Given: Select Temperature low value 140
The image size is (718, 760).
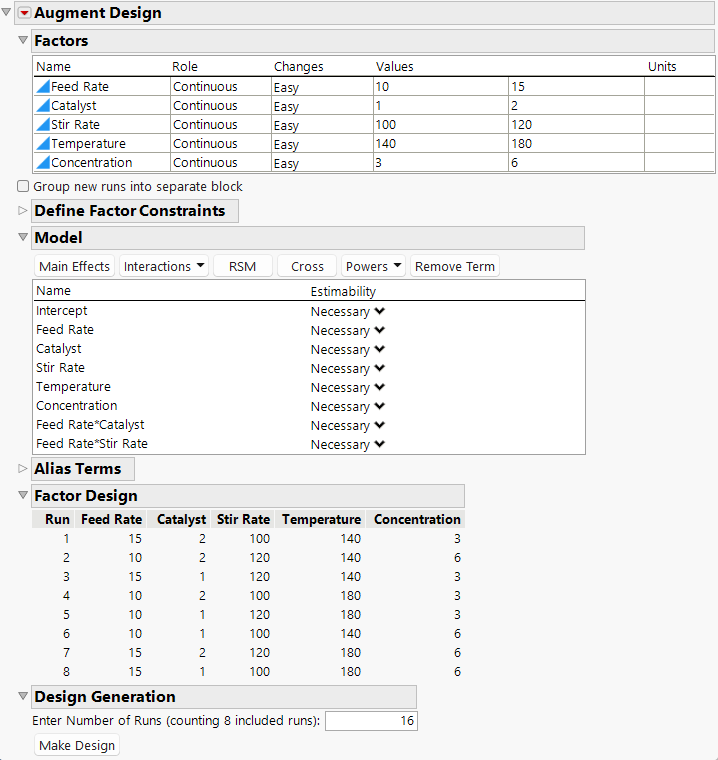Looking at the screenshot, I should 441,143.
